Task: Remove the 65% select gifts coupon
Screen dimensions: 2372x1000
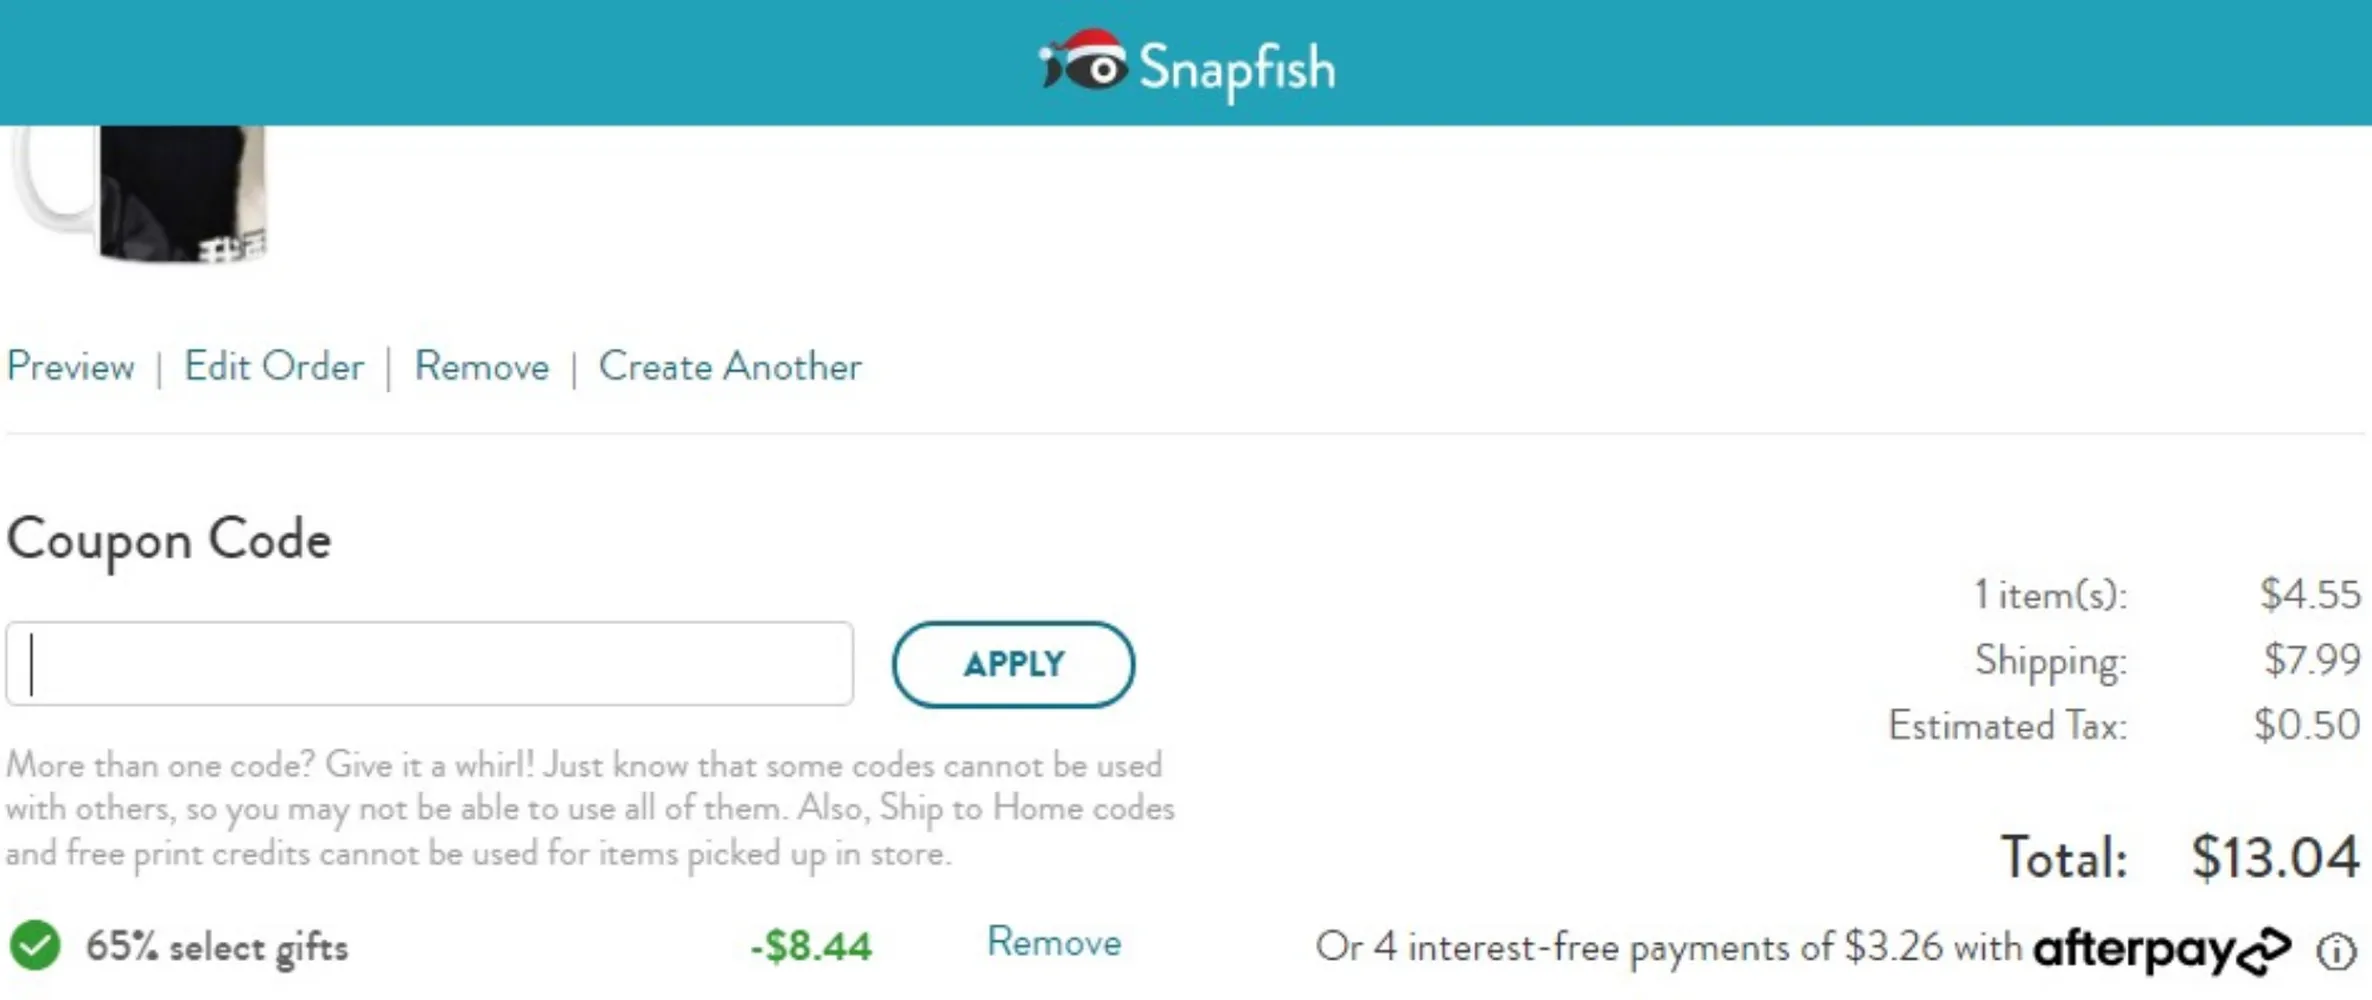Action: tap(1054, 942)
